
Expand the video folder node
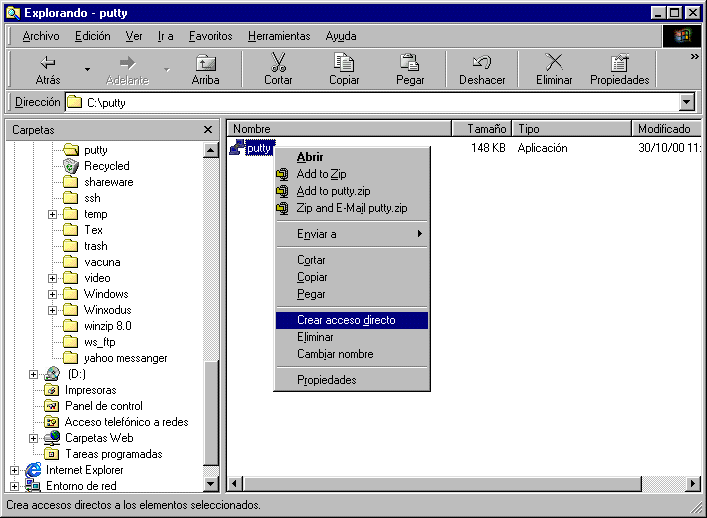click(52, 278)
